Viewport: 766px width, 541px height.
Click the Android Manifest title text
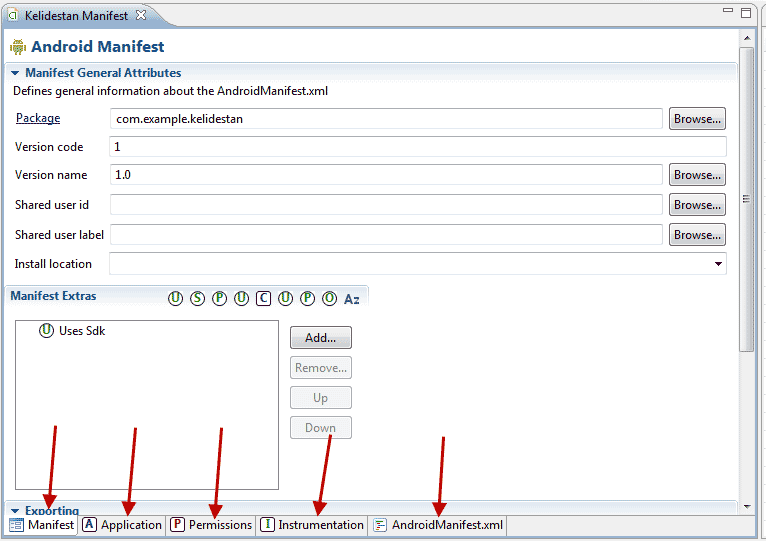pos(98,46)
